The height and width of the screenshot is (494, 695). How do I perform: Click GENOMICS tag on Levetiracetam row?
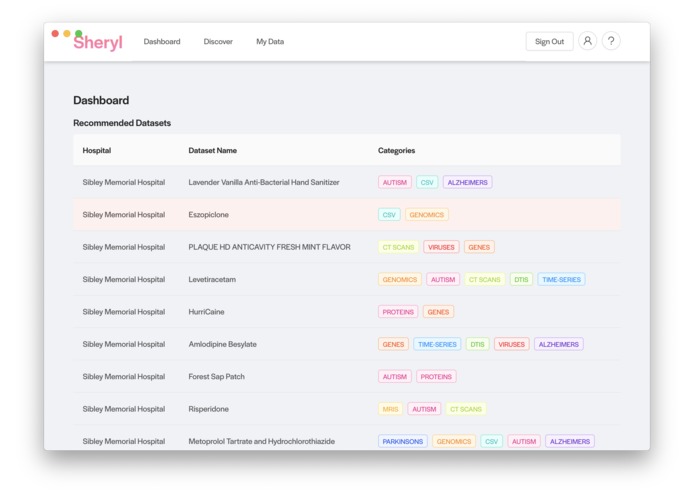tap(399, 279)
